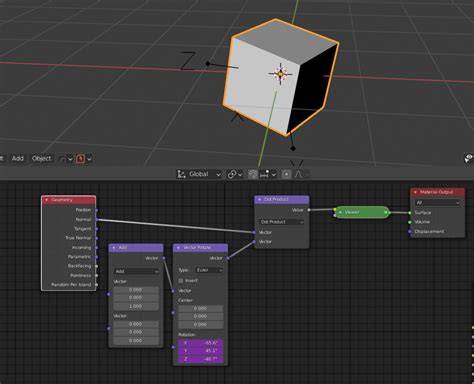474x384 pixels.
Task: Open the Add menu in viewport header
Action: tap(18, 159)
